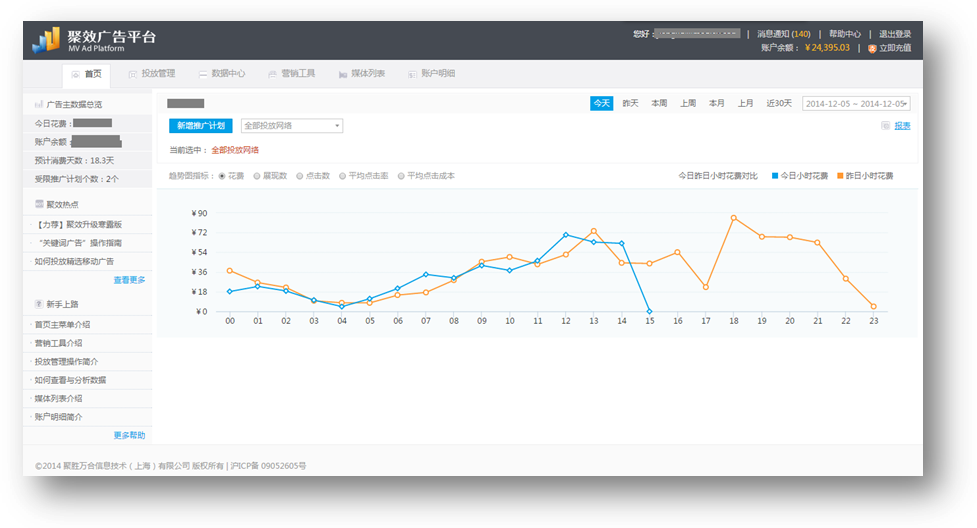Image resolution: width=977 pixels, height=528 pixels.
Task: Click 退出登录 to log out
Action: 895,34
